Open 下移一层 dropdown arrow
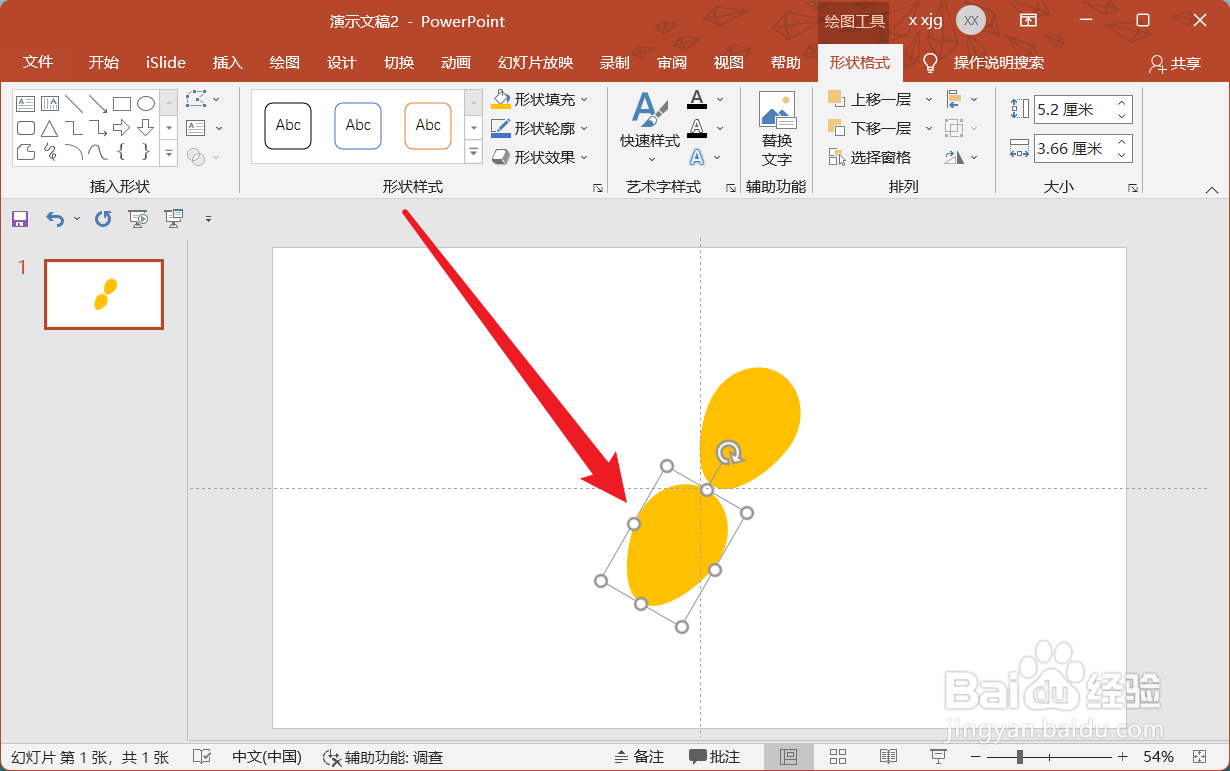Screen dimensions: 1230x771 928,128
